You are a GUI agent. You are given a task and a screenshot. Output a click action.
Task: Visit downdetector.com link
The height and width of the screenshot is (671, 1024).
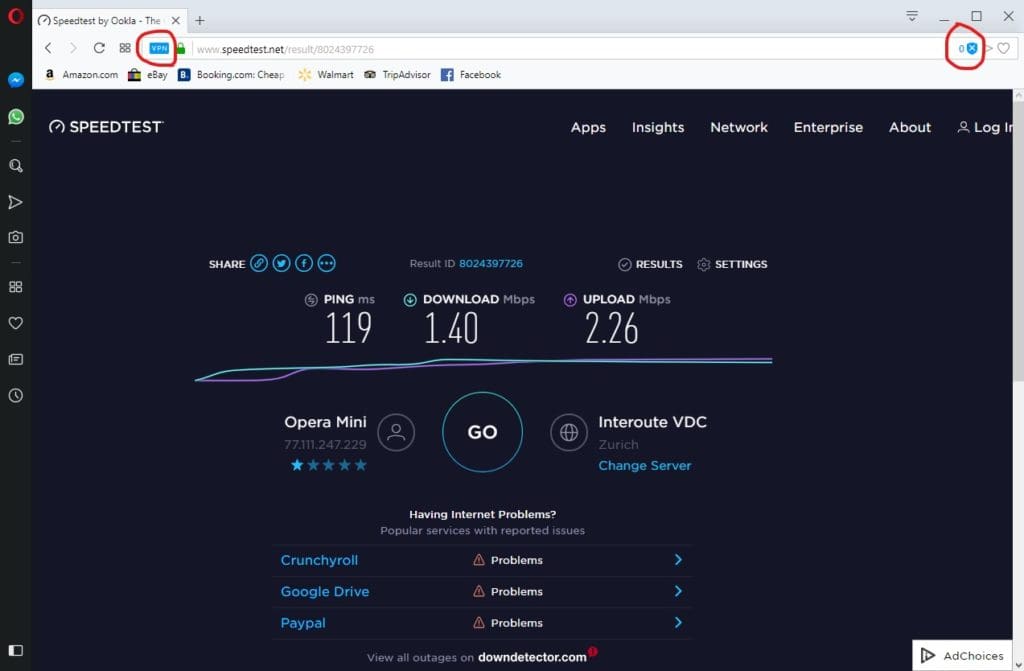pyautogui.click(x=532, y=657)
